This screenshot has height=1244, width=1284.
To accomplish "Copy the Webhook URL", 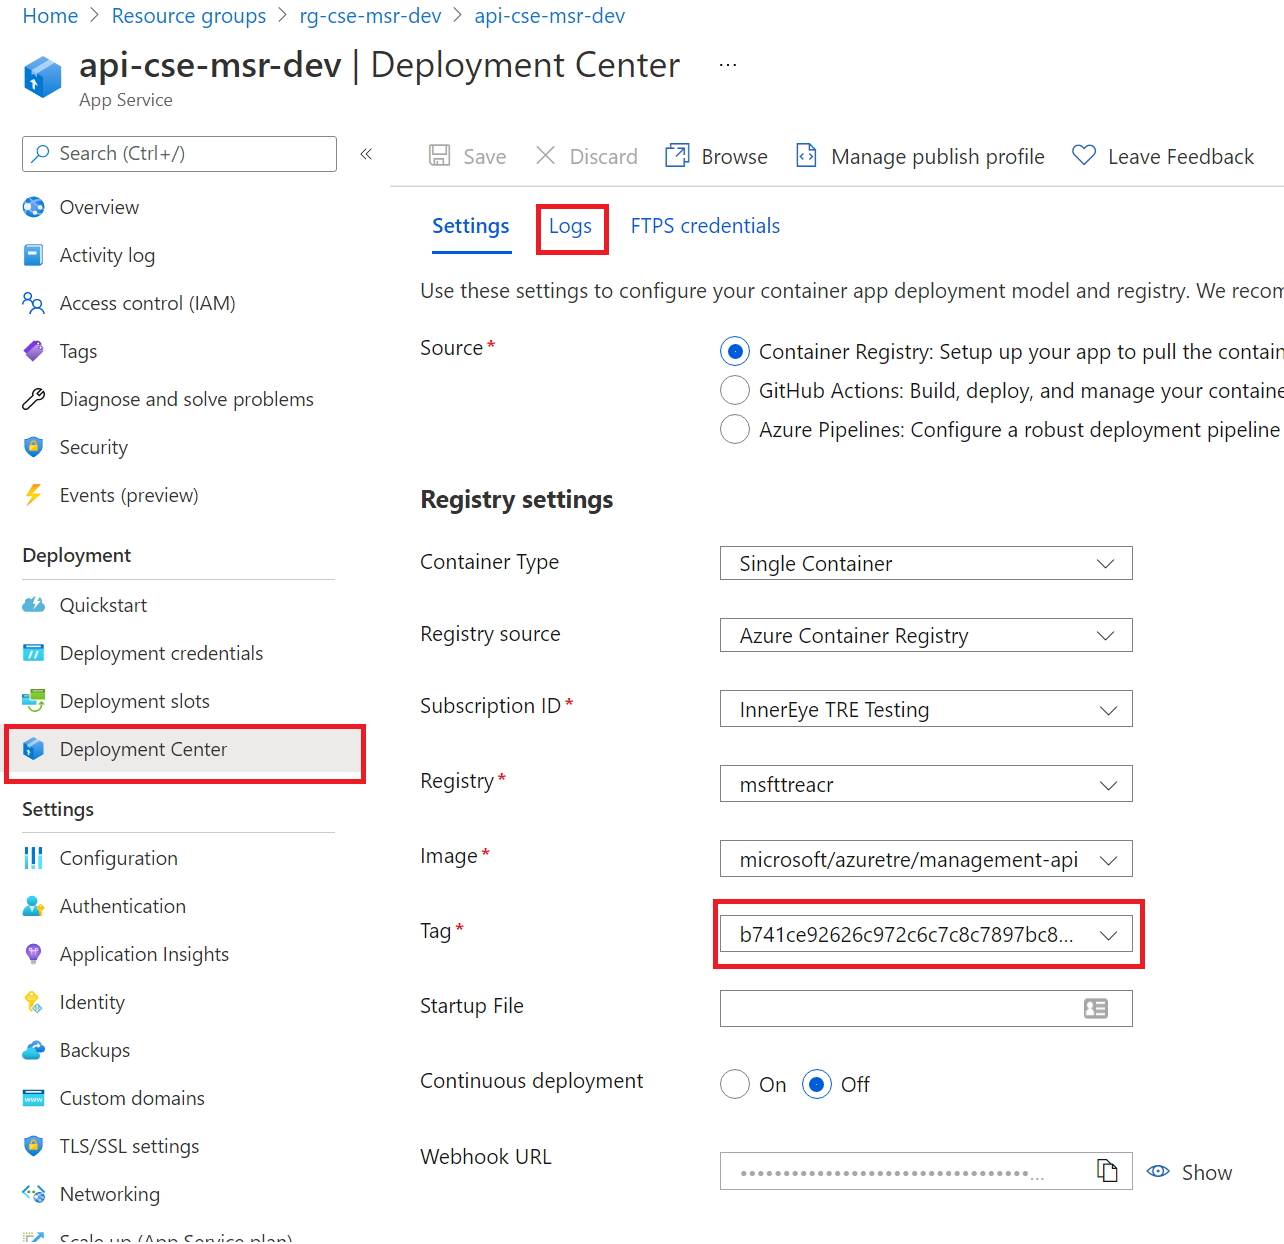I will click(x=1107, y=1170).
